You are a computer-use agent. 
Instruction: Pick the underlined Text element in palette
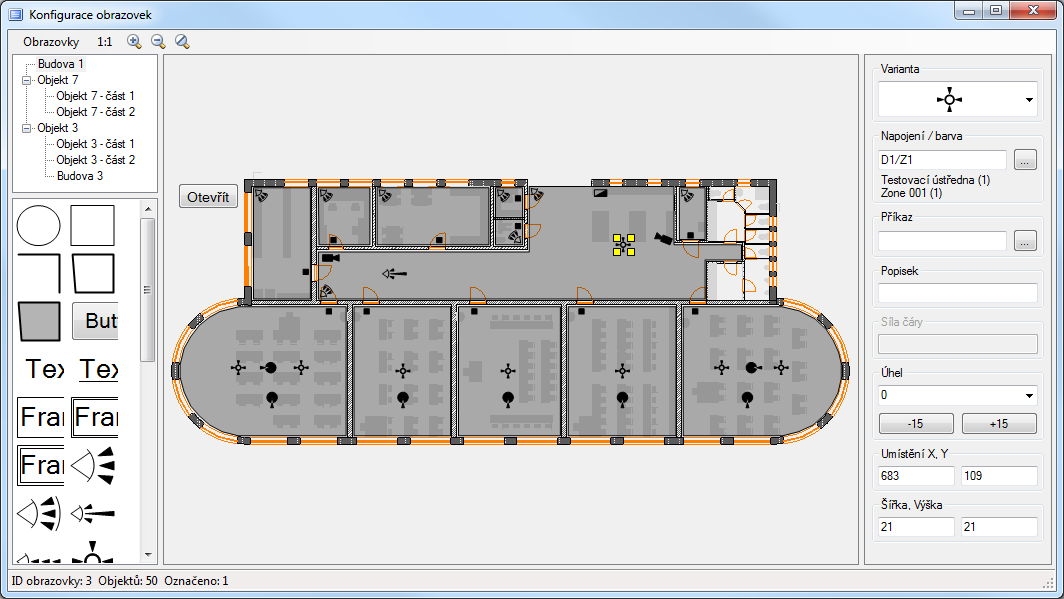(98, 369)
